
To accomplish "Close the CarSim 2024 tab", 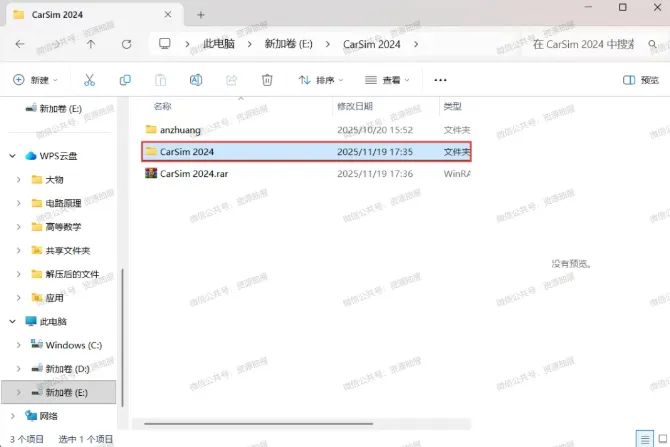I will tap(168, 15).
